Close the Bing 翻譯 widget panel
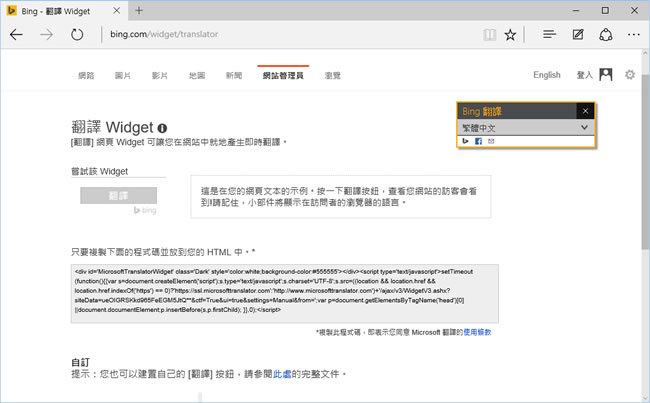Screen dimensions: 650x403 (585, 111)
